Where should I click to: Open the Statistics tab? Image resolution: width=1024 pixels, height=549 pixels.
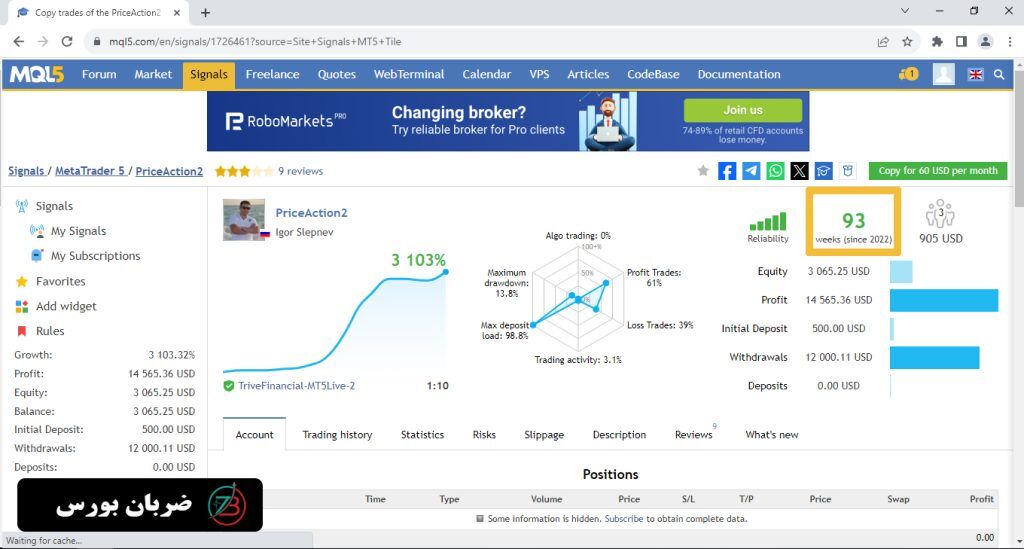[422, 435]
